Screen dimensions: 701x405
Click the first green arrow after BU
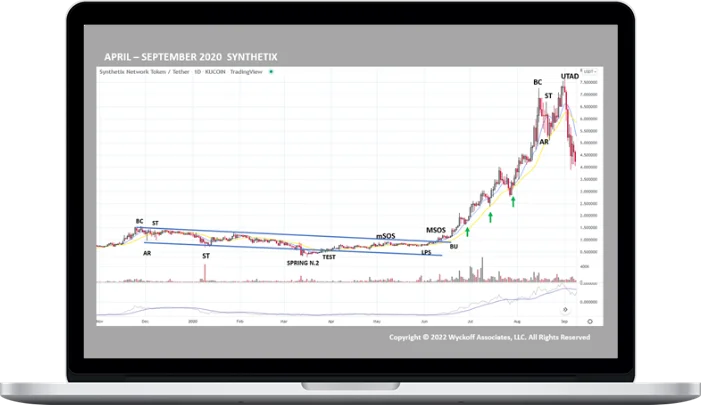coord(467,231)
